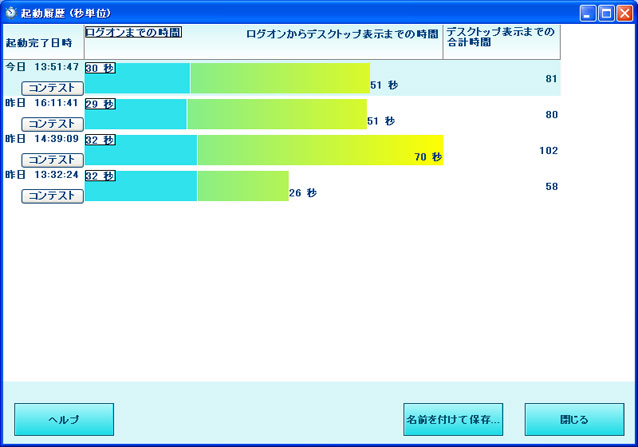Click the 70 秒 desktop time label
The width and height of the screenshot is (638, 447).
428,157
